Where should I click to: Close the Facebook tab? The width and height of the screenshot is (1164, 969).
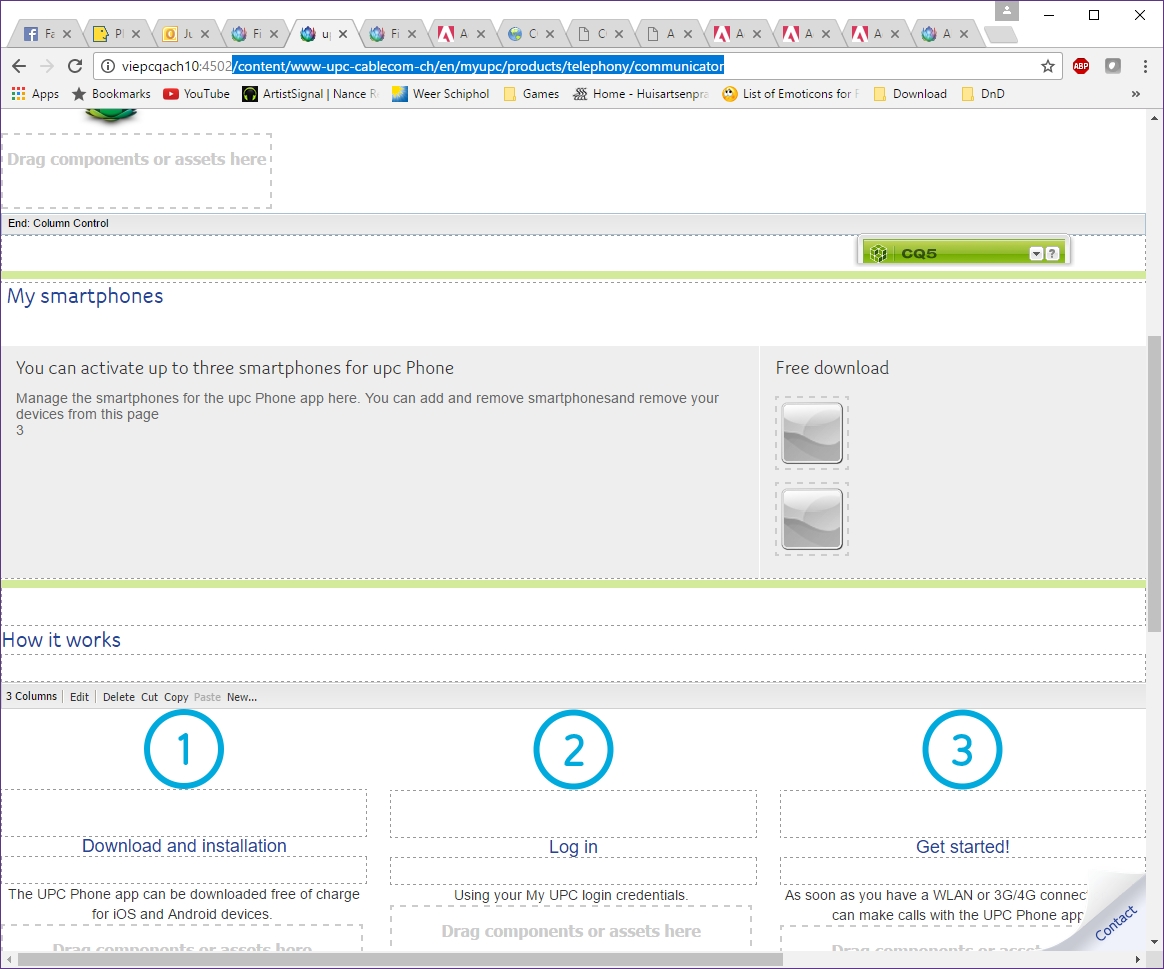click(67, 33)
